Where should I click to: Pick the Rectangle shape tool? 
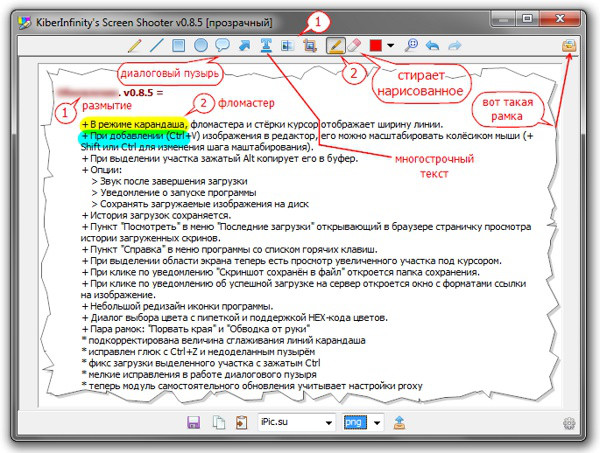coord(179,46)
